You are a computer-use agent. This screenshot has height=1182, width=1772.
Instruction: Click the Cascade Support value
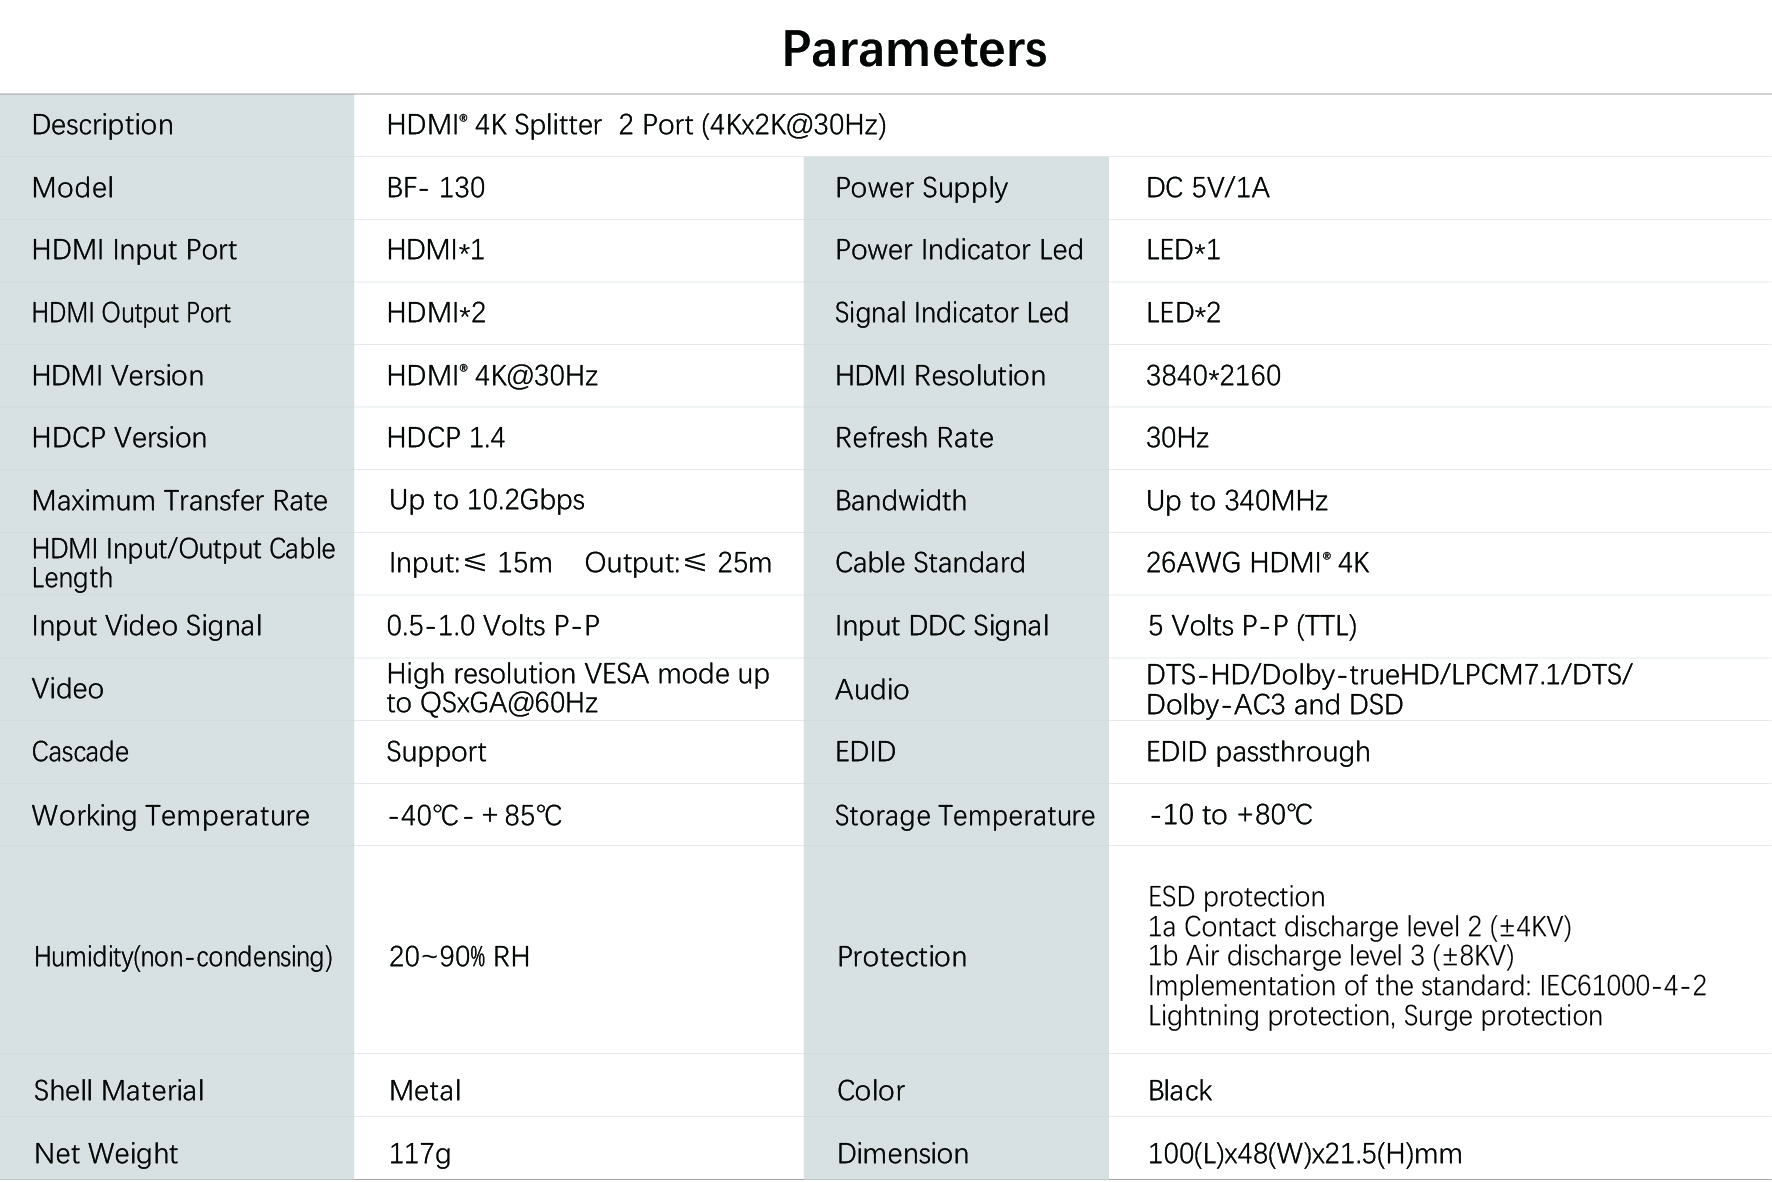(x=436, y=752)
